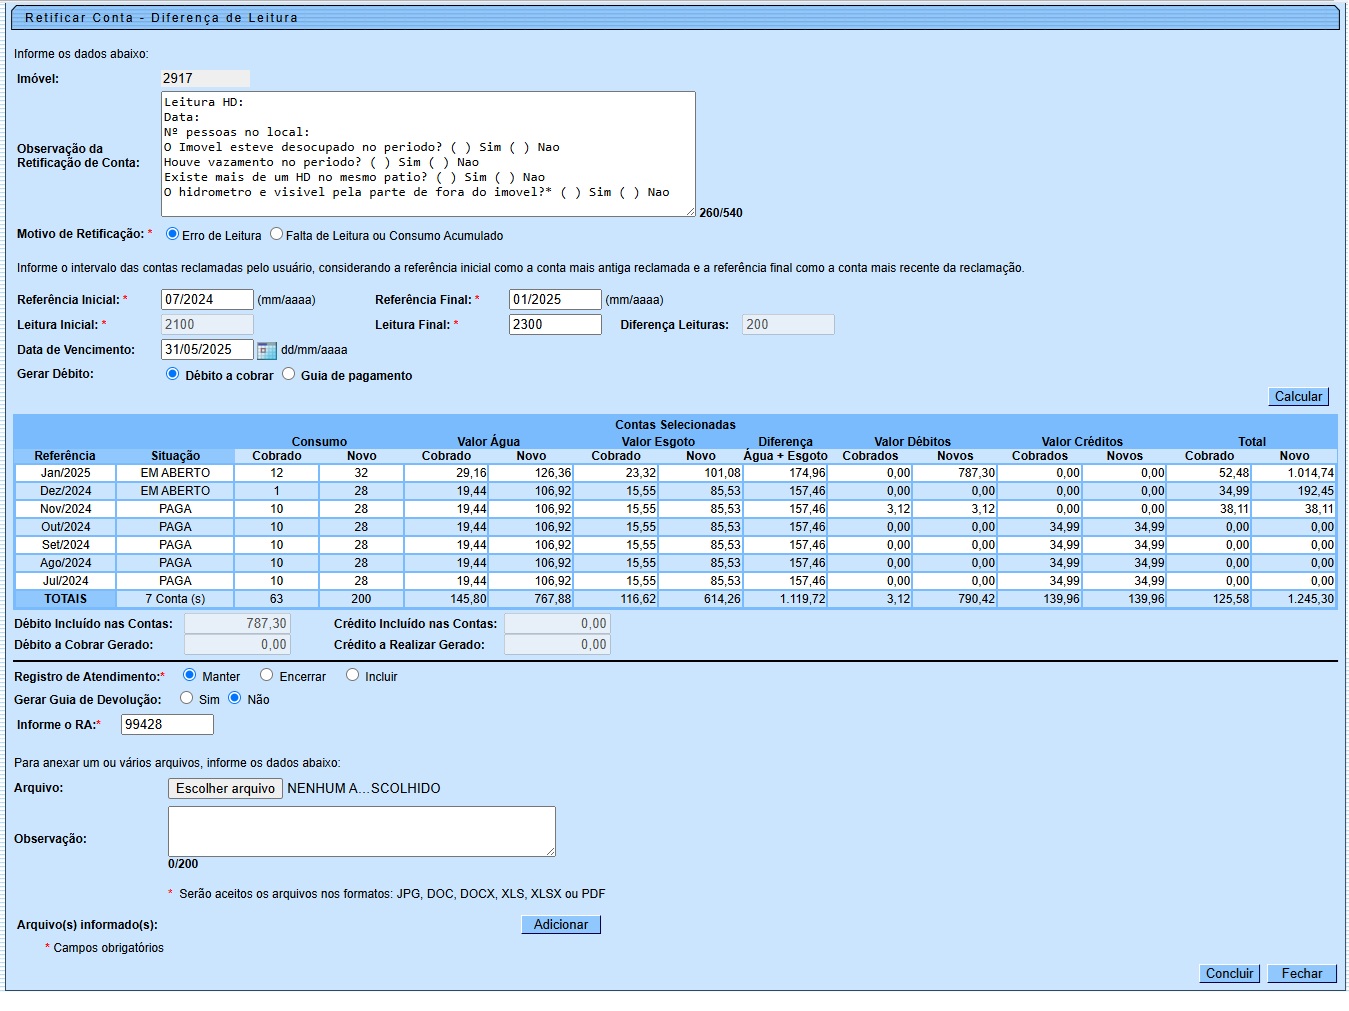Viewport: 1349px width, 1011px height.
Task: Set Registro de Atendimento to Encerrar
Action: (x=267, y=675)
